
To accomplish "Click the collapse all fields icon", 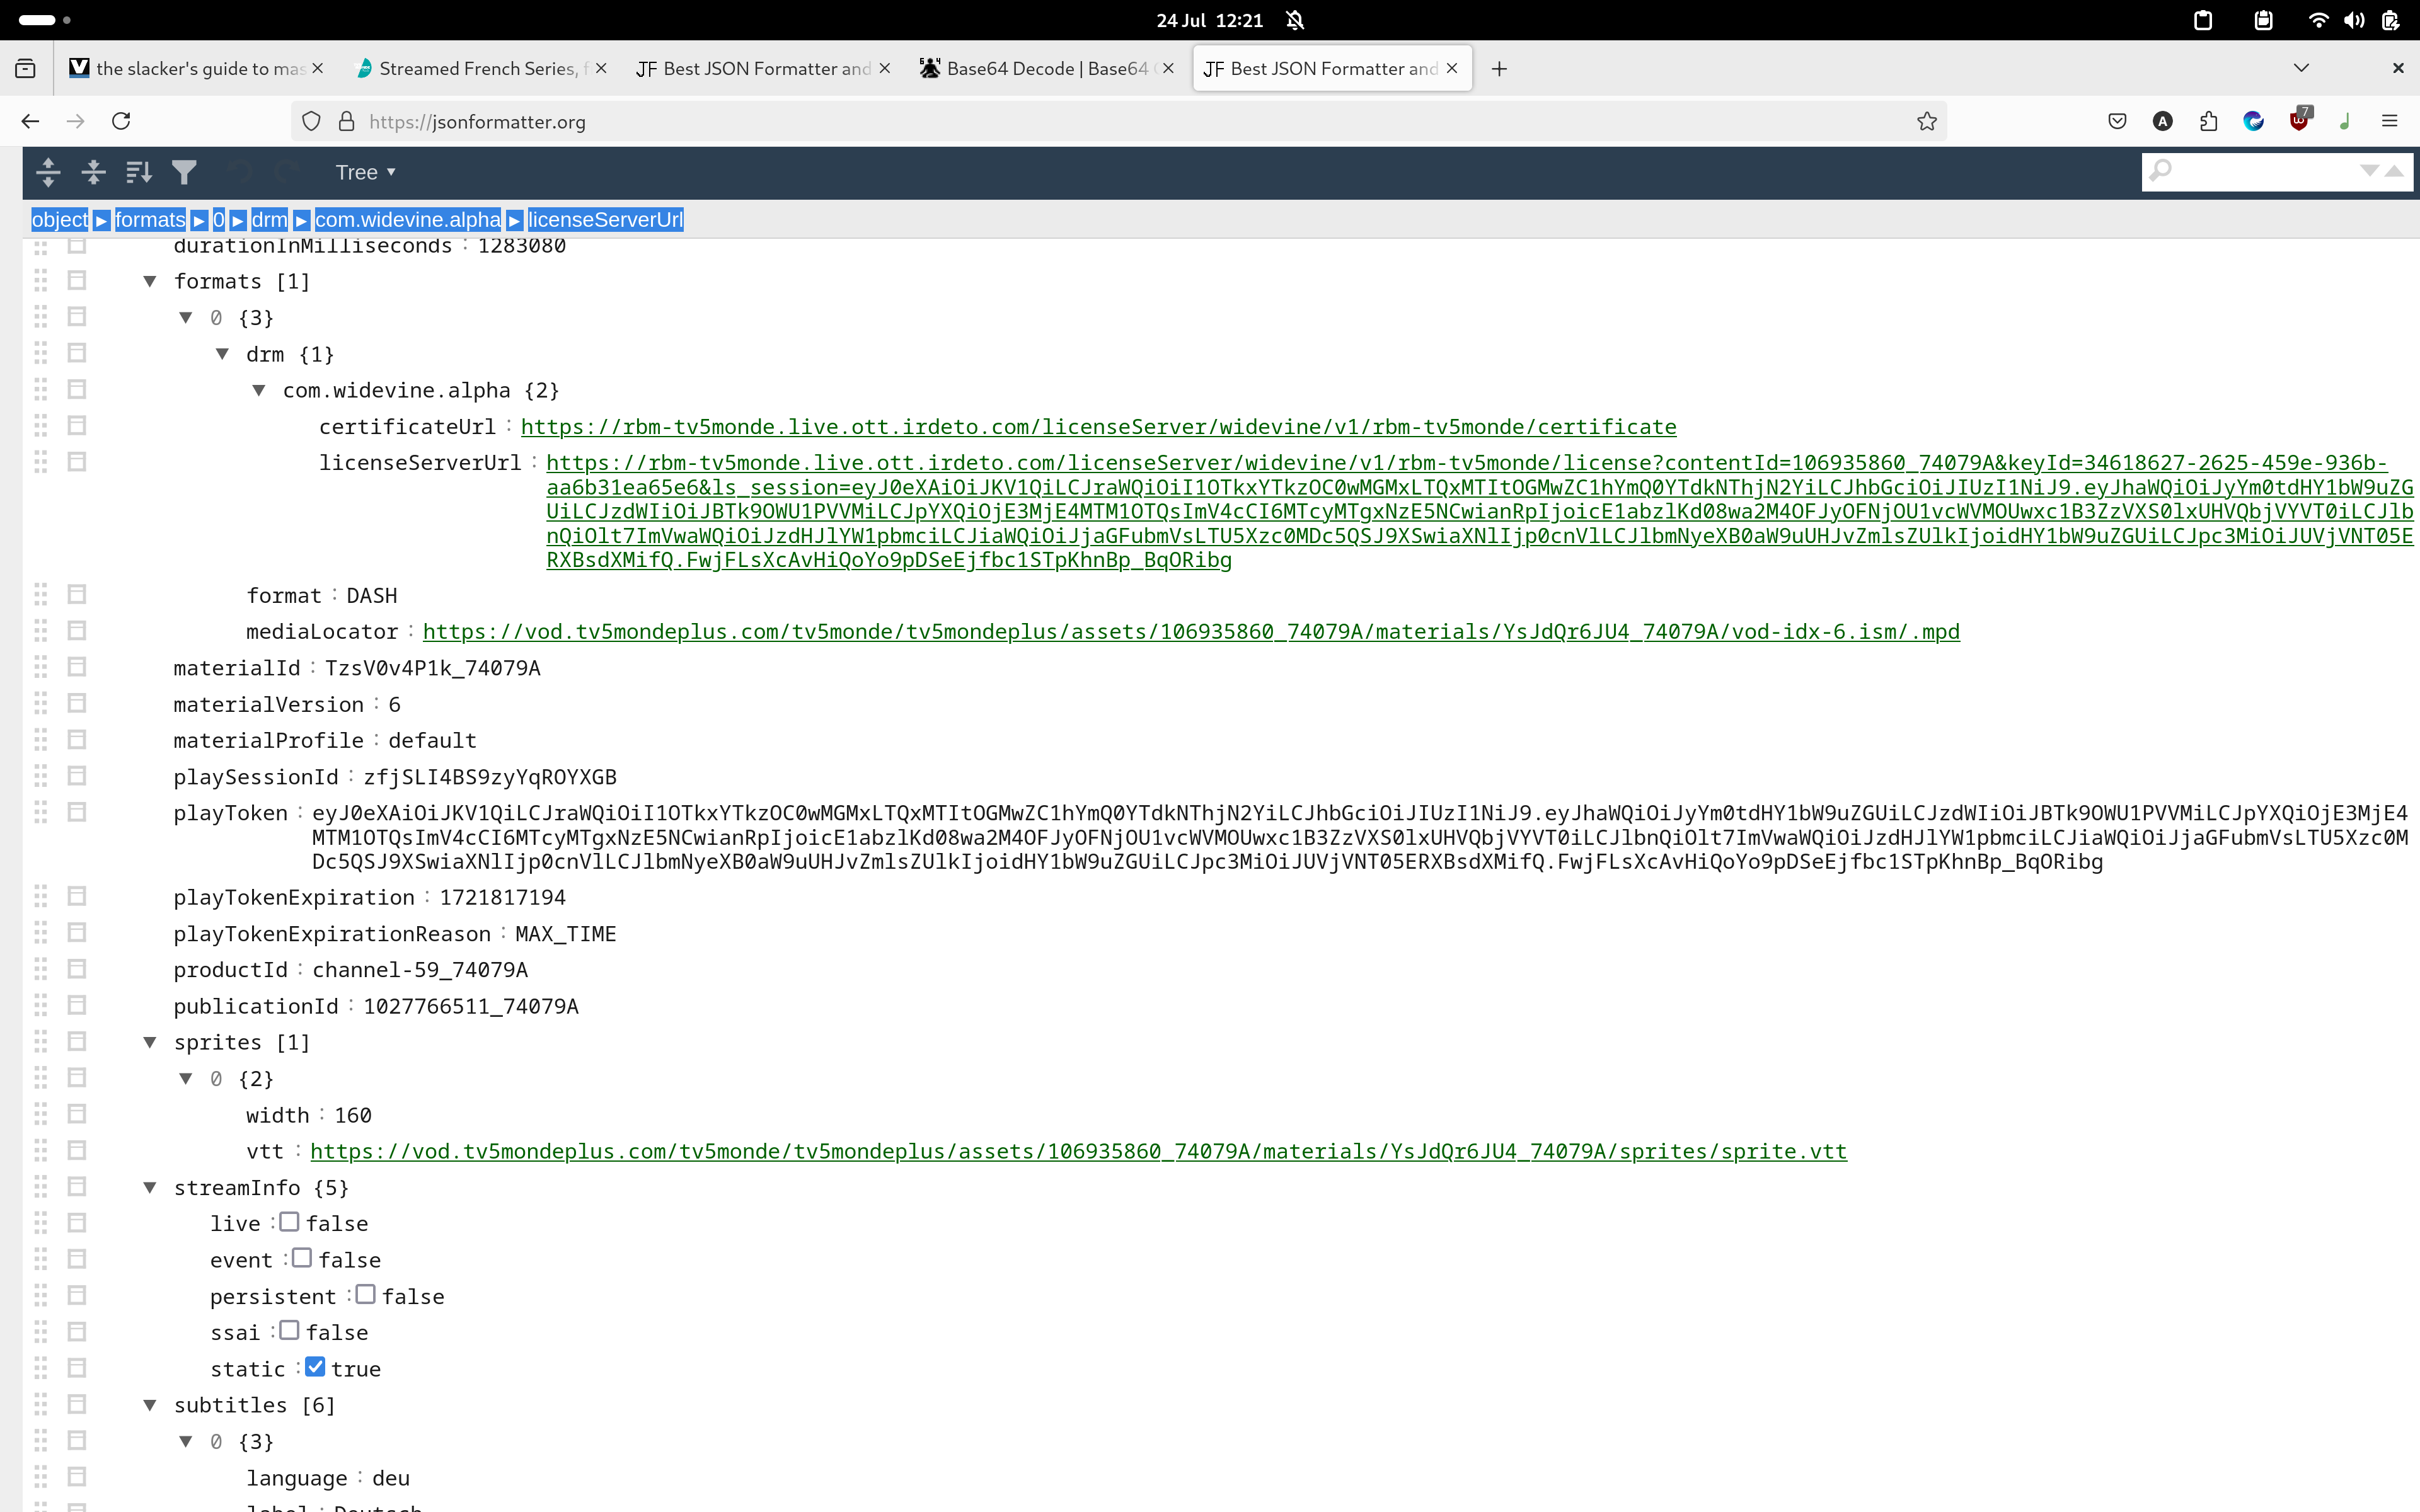I will point(93,172).
